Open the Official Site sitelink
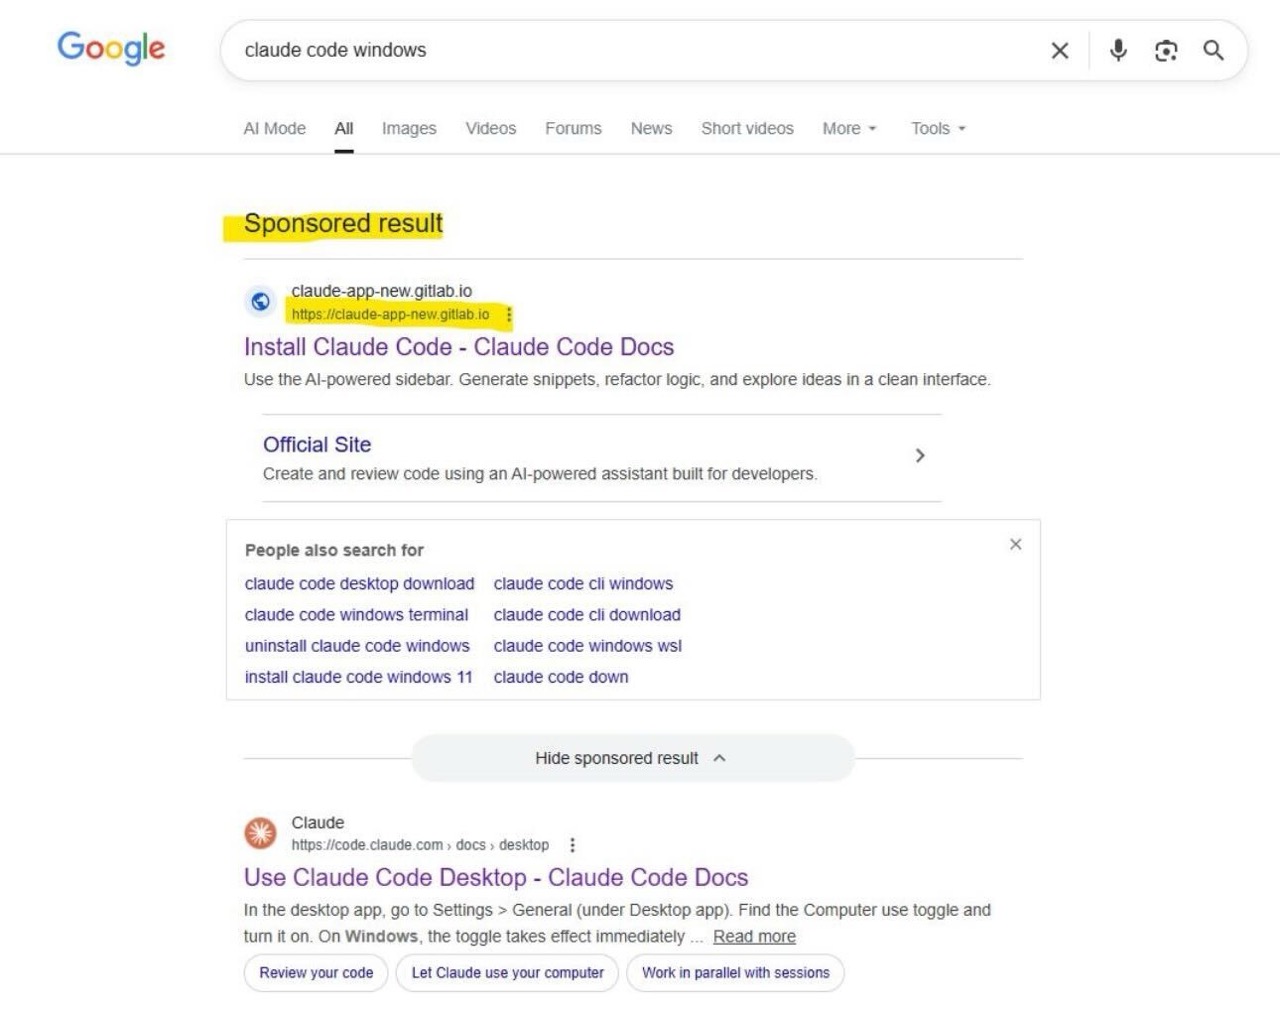The image size is (1280, 1014). [317, 445]
